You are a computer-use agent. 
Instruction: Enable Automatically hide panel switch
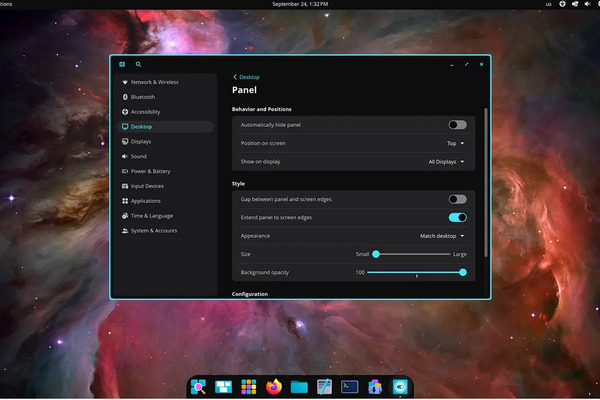pyautogui.click(x=457, y=125)
